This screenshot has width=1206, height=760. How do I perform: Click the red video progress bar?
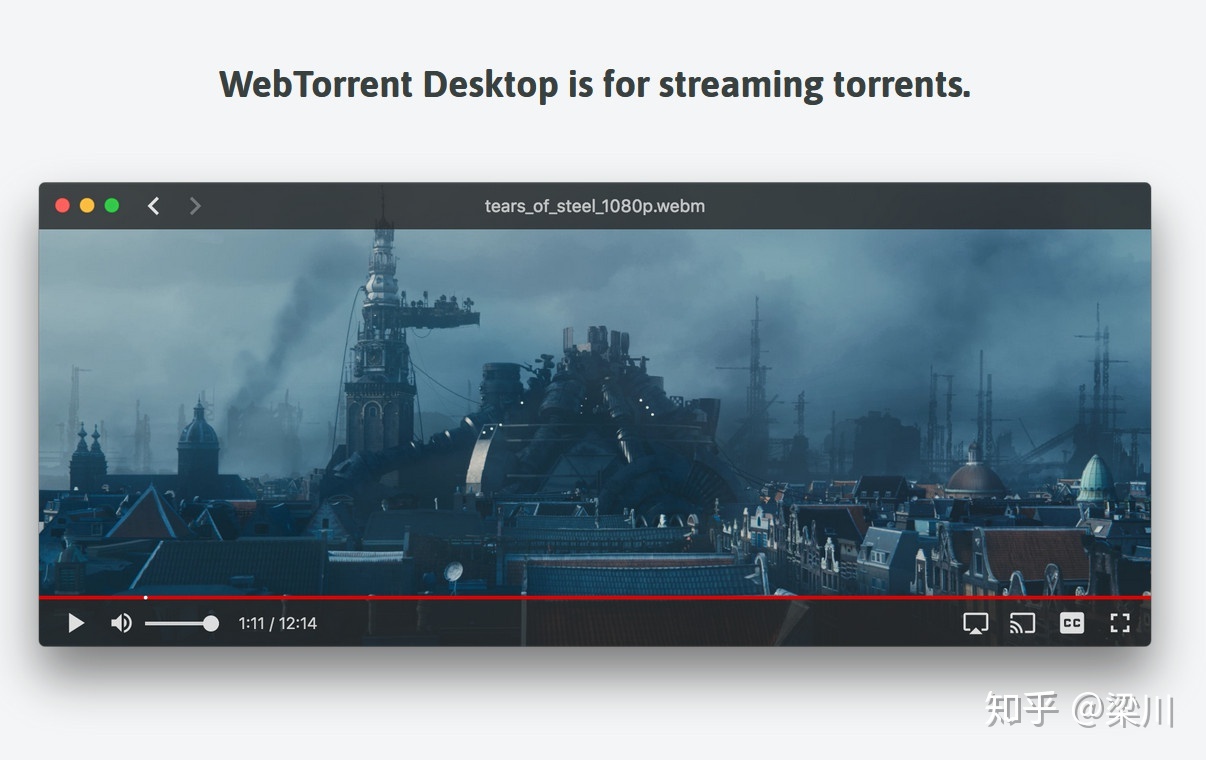(x=595, y=597)
